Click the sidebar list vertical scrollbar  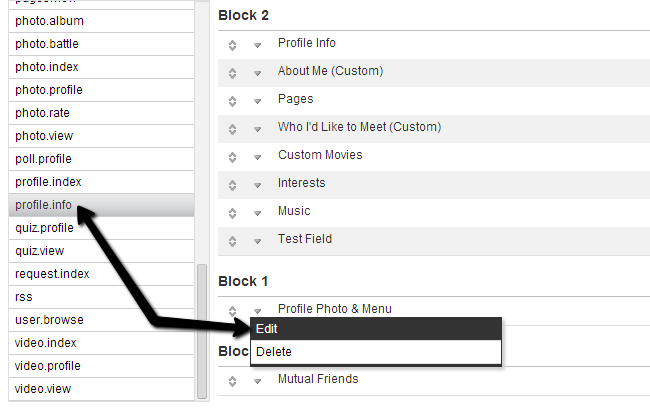pos(203,330)
